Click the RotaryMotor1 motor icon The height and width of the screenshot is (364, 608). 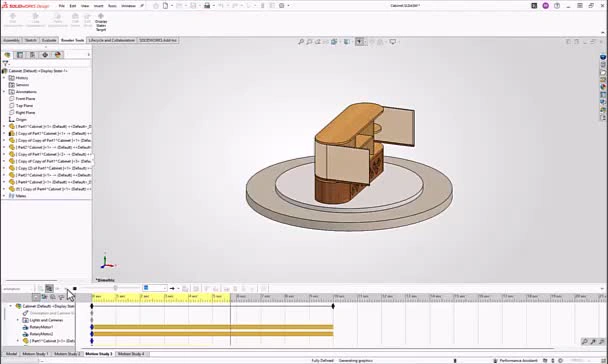point(26,327)
